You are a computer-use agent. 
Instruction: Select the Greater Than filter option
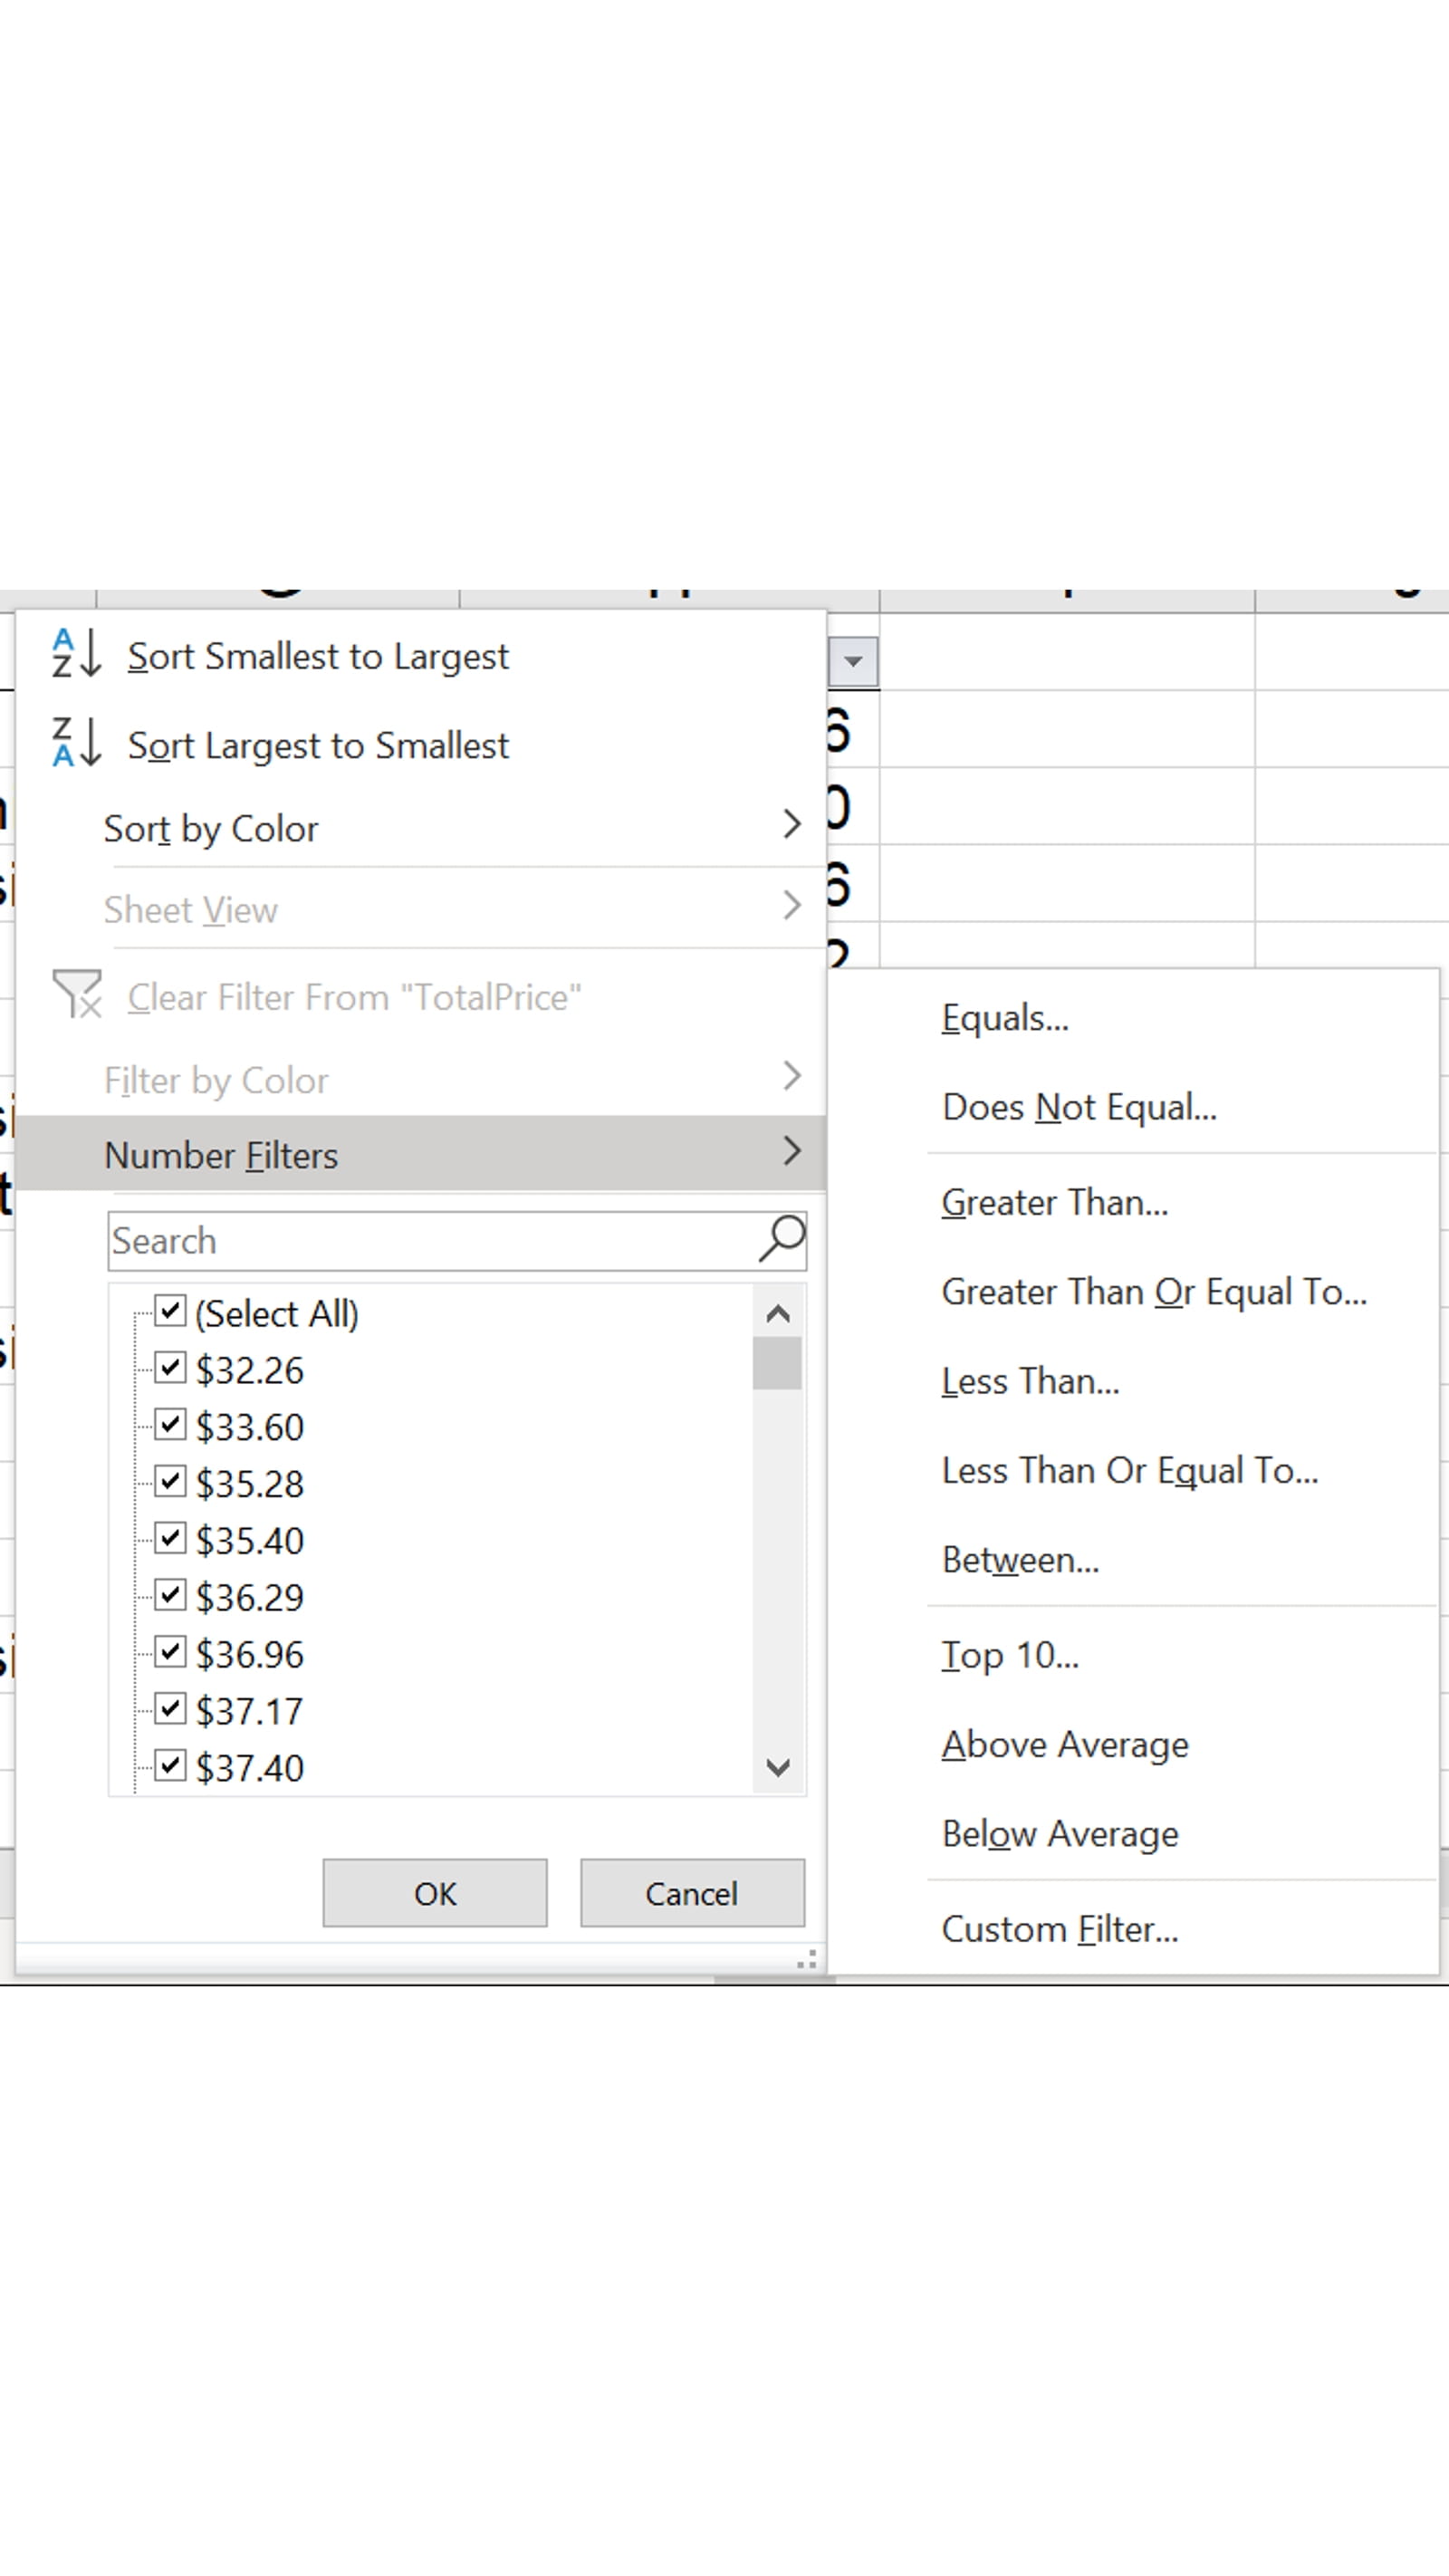coord(1055,1202)
